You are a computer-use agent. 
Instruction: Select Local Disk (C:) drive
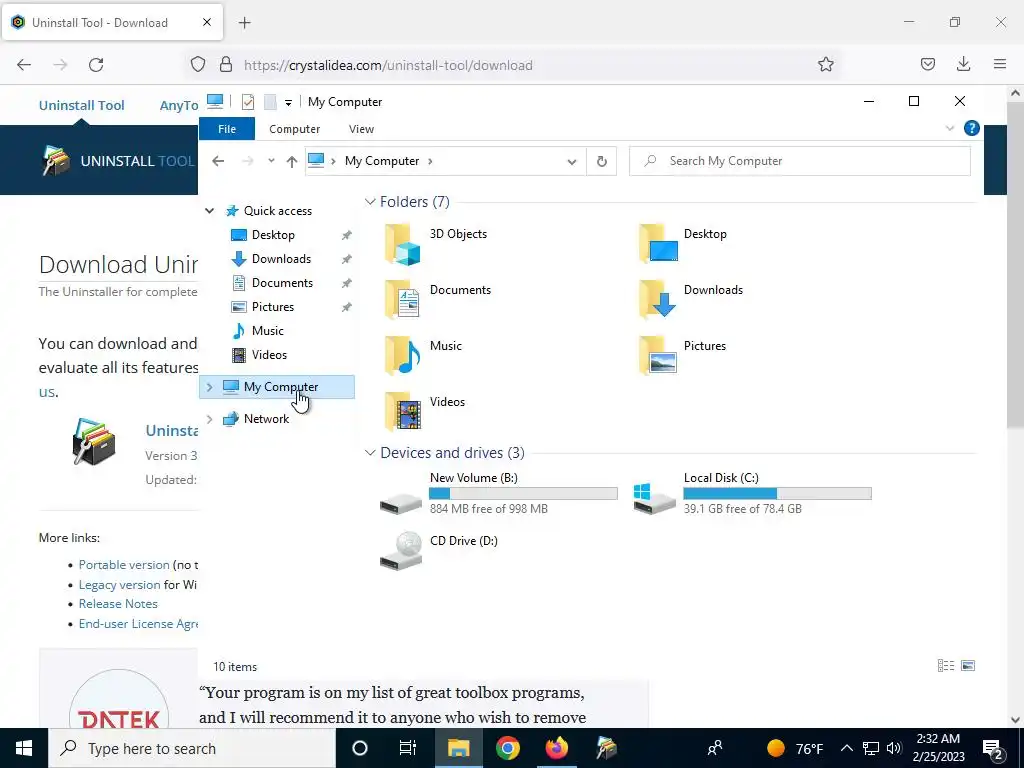(752, 494)
